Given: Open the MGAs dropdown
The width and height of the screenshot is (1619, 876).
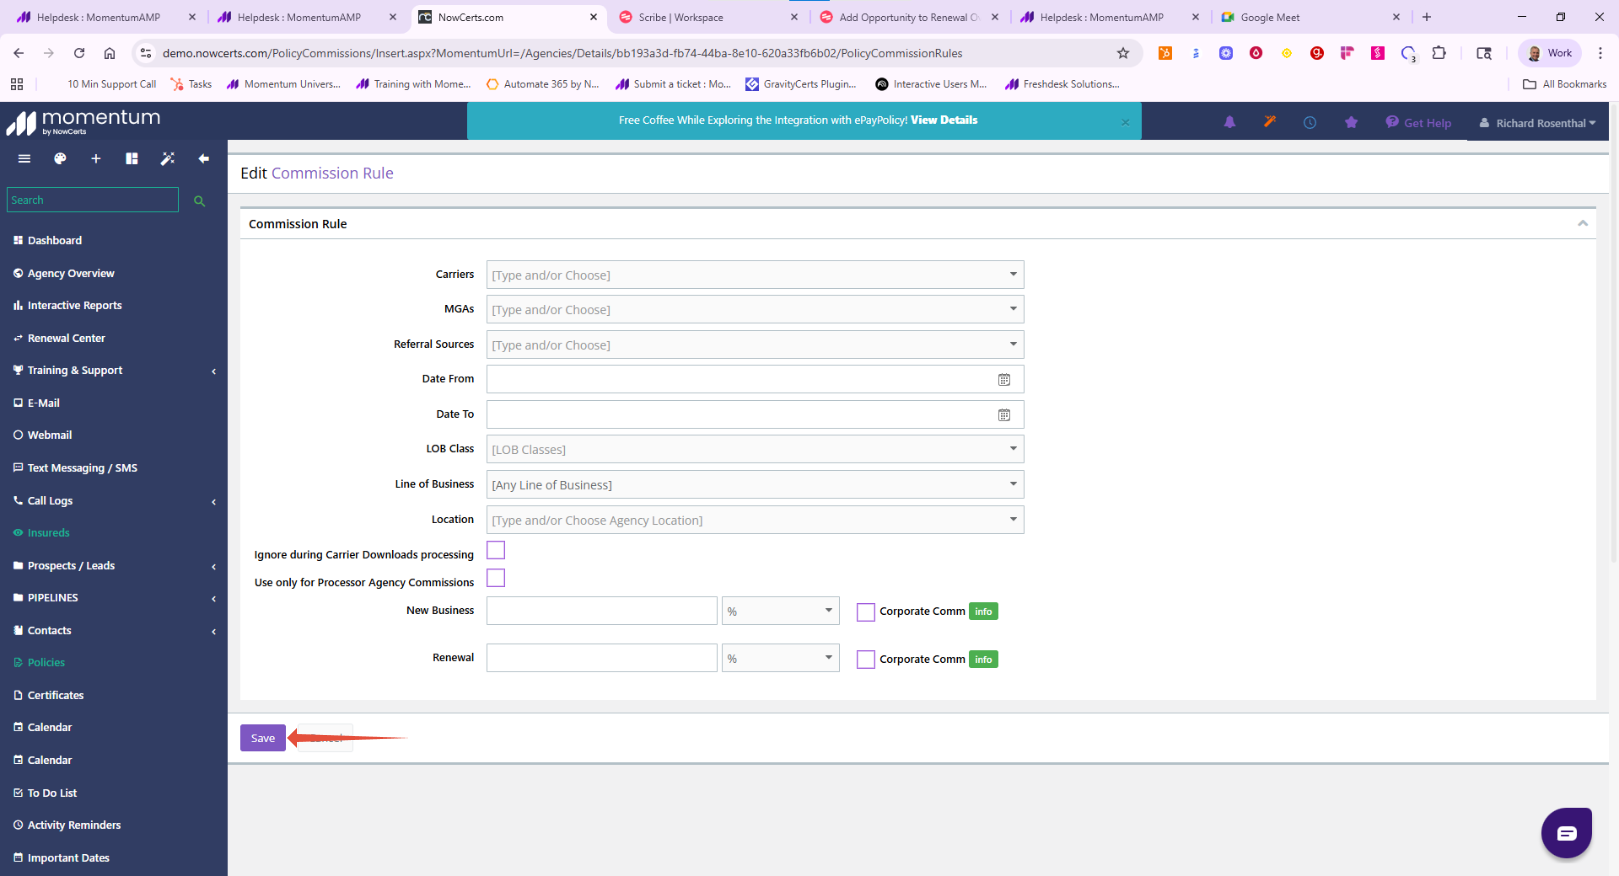Looking at the screenshot, I should click(755, 310).
